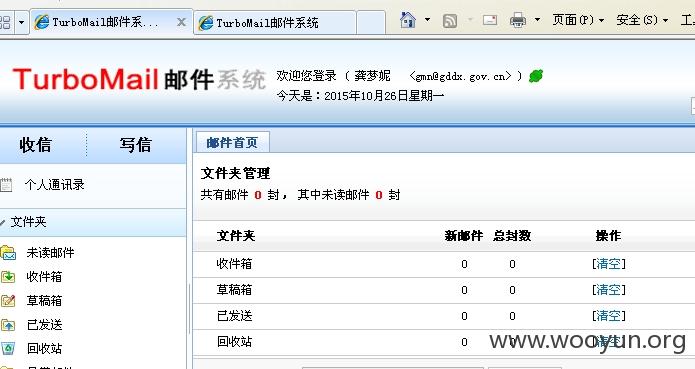Open the 安全(S) menu
This screenshot has width=695, height=369.
pyautogui.click(x=642, y=20)
